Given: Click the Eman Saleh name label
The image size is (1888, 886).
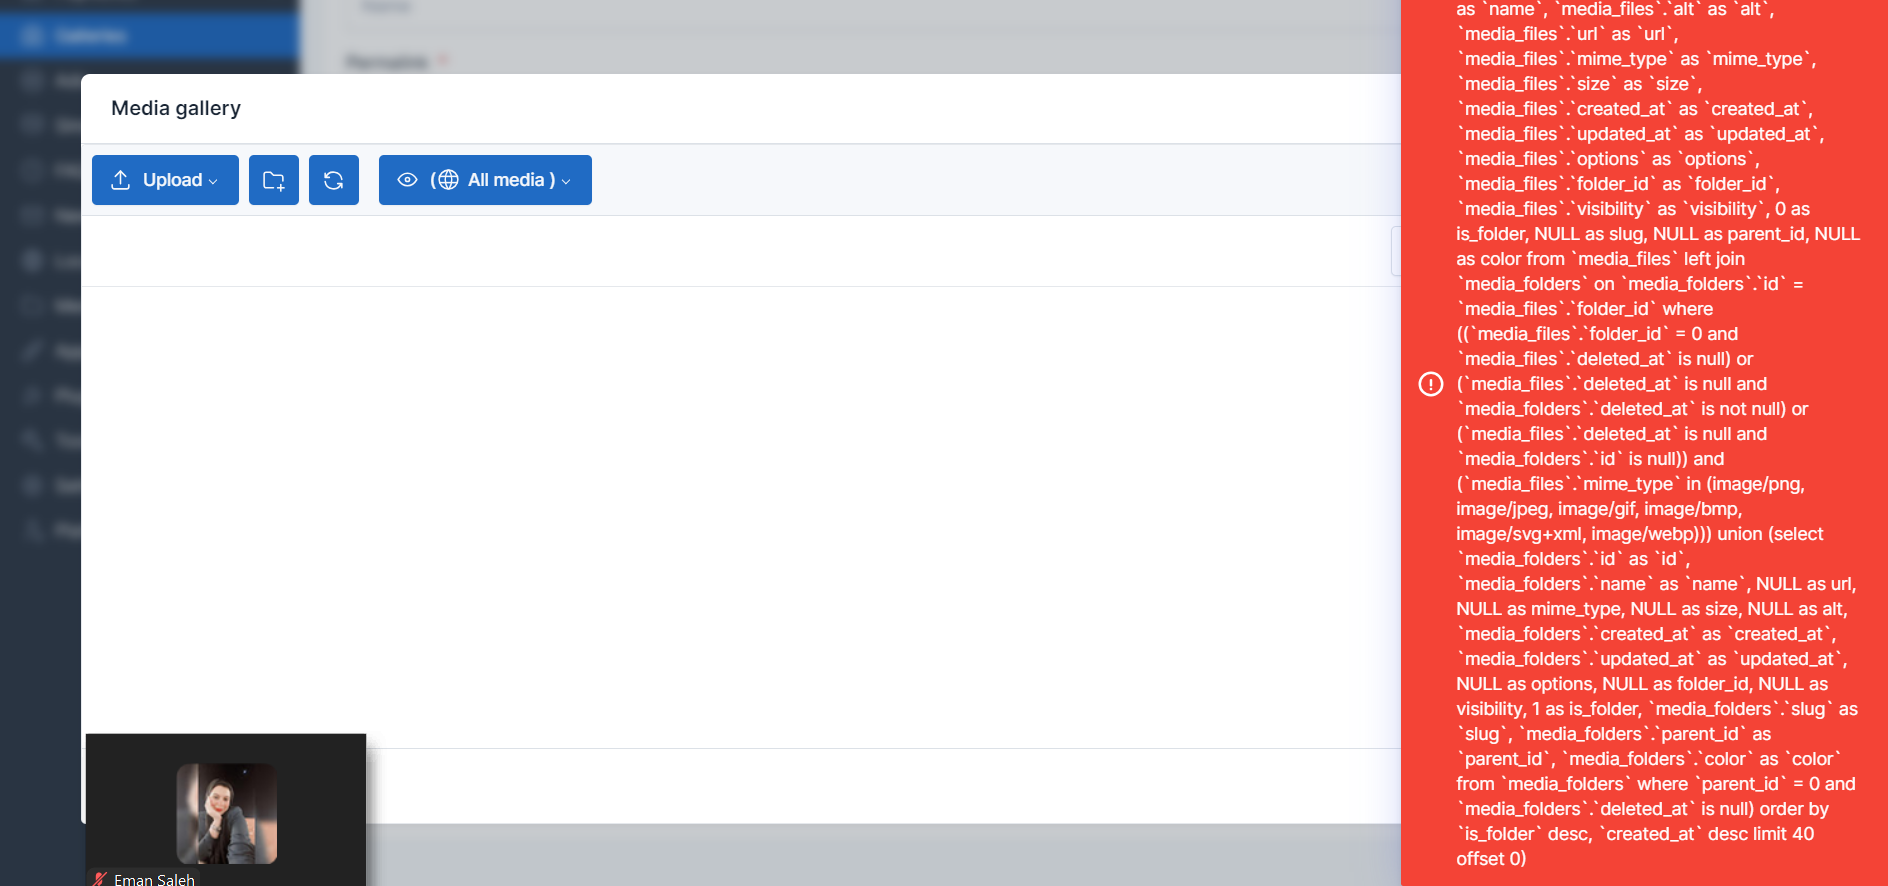Looking at the screenshot, I should (154, 879).
